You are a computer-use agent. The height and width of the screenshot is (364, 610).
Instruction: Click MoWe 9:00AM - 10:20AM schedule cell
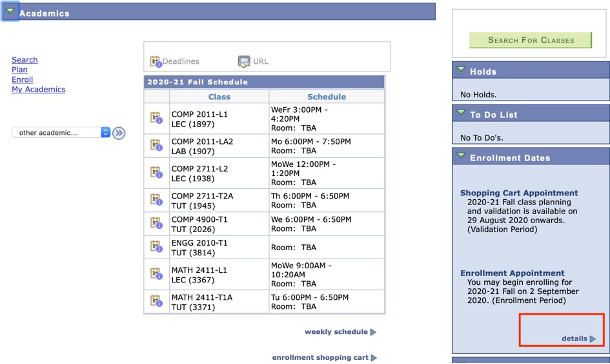point(327,275)
